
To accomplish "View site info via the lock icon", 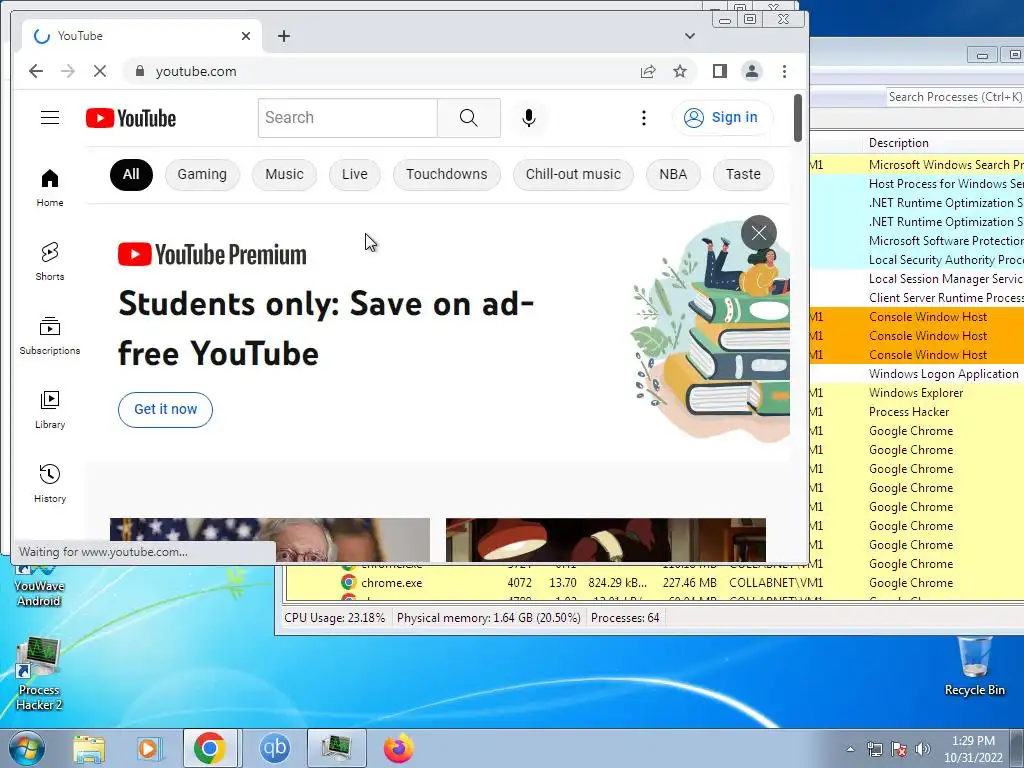I will tap(139, 71).
